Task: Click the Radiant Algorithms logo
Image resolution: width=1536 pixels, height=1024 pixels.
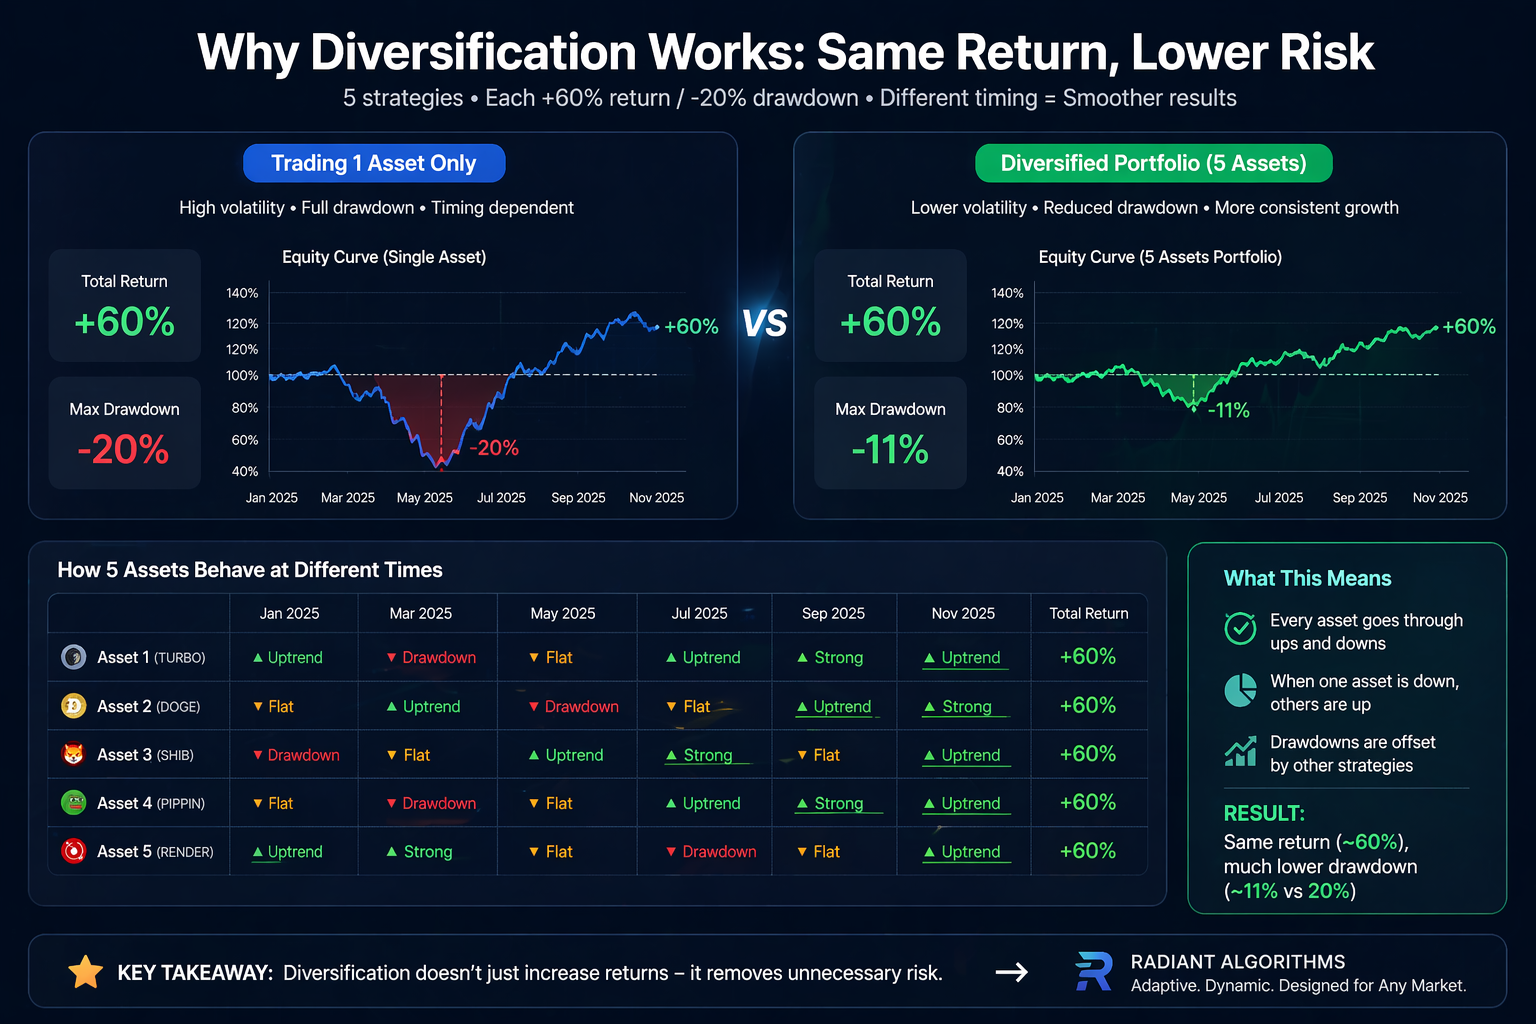Action: tap(1094, 971)
